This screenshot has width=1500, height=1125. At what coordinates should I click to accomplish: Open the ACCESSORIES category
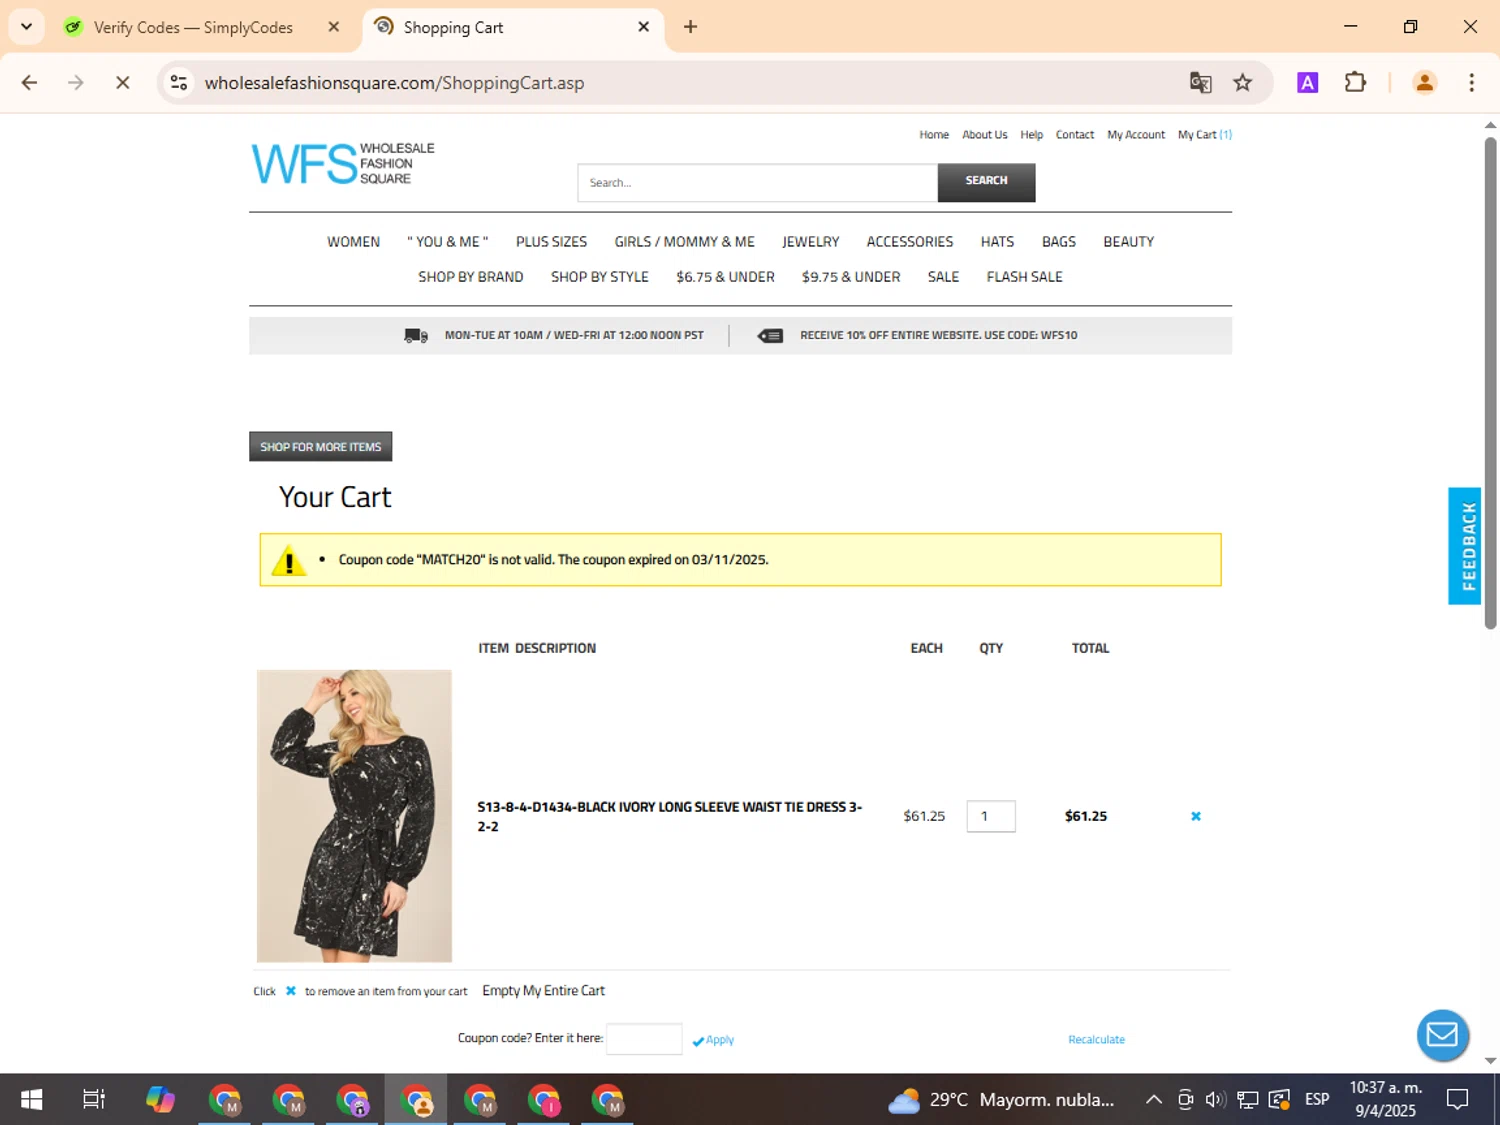(x=909, y=242)
